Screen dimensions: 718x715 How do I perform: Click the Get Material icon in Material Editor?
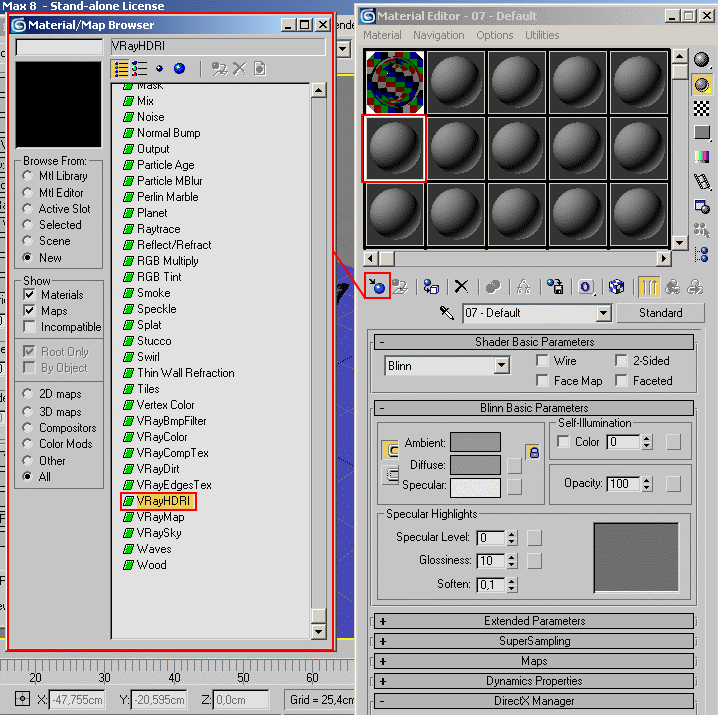pyautogui.click(x=378, y=286)
